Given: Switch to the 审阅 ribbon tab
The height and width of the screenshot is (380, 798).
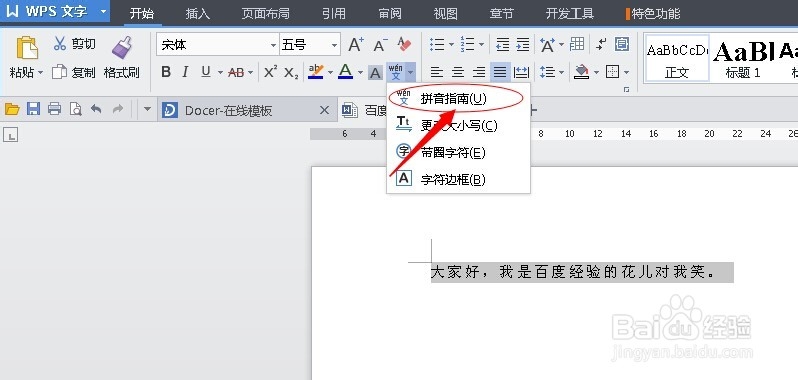Looking at the screenshot, I should click(390, 13).
